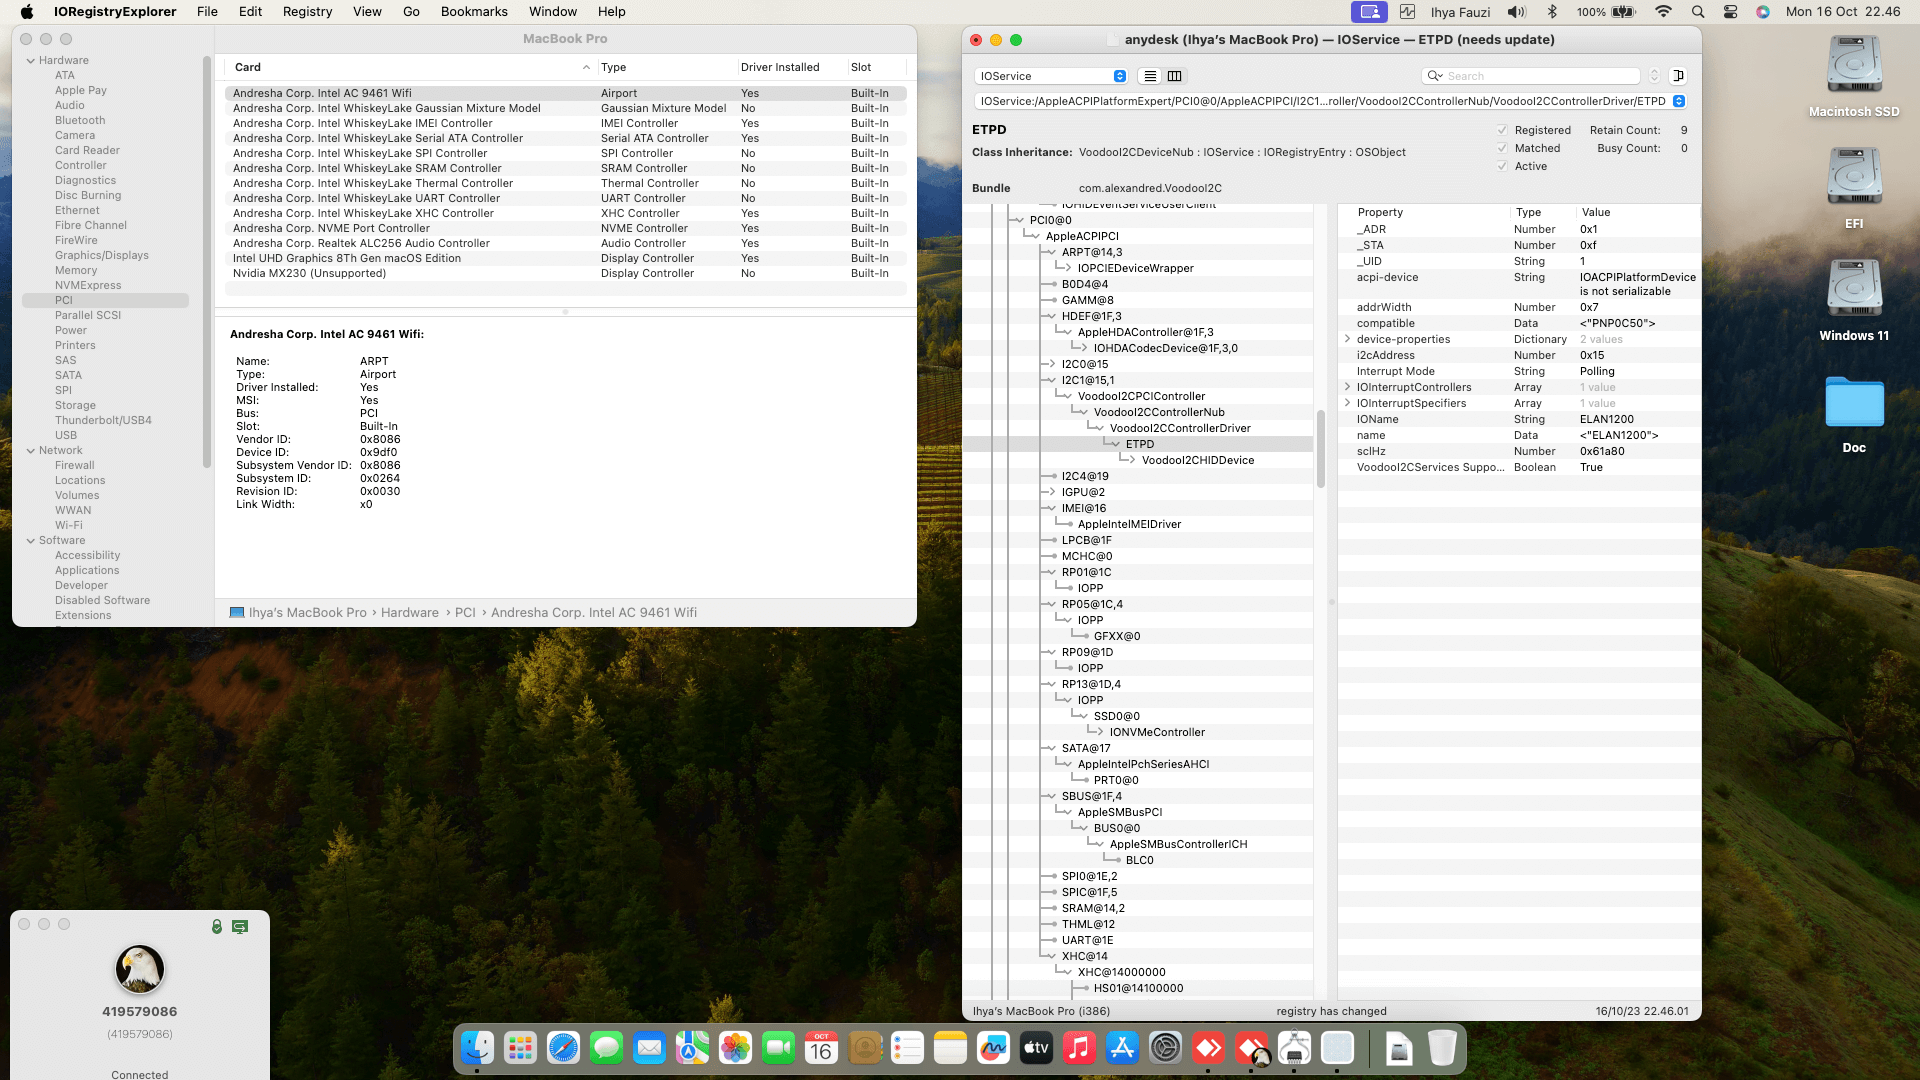Launch Safari from the Dock
Screen dimensions: 1920x1080
pyautogui.click(x=563, y=1048)
